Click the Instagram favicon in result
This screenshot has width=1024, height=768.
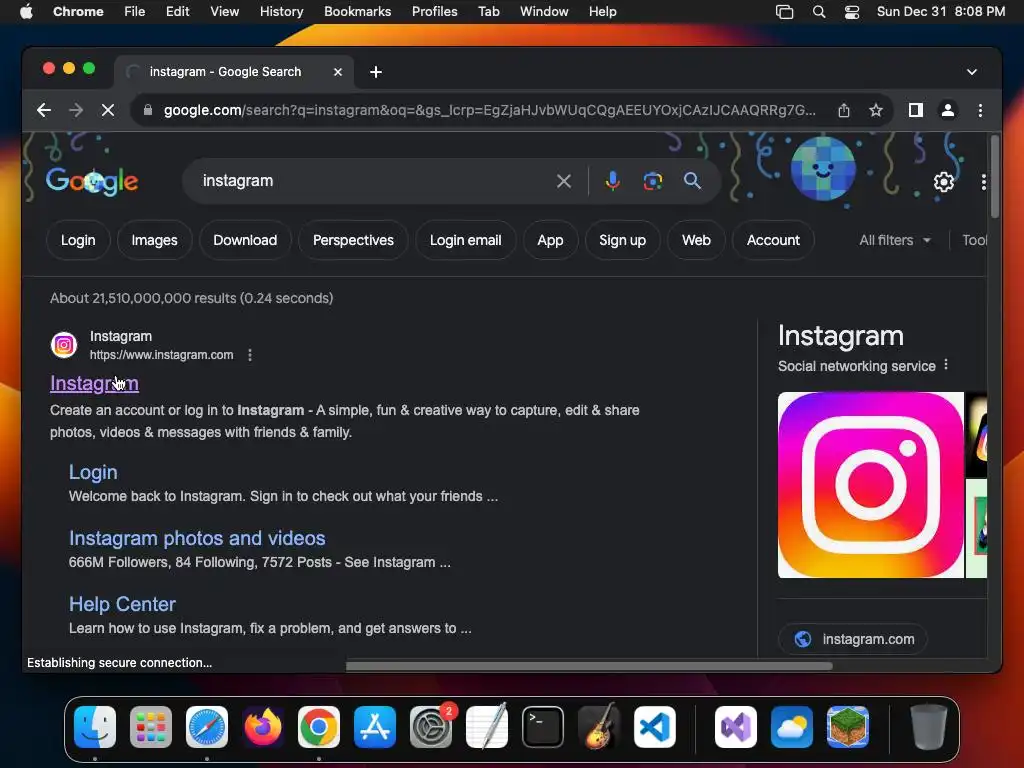[x=64, y=345]
